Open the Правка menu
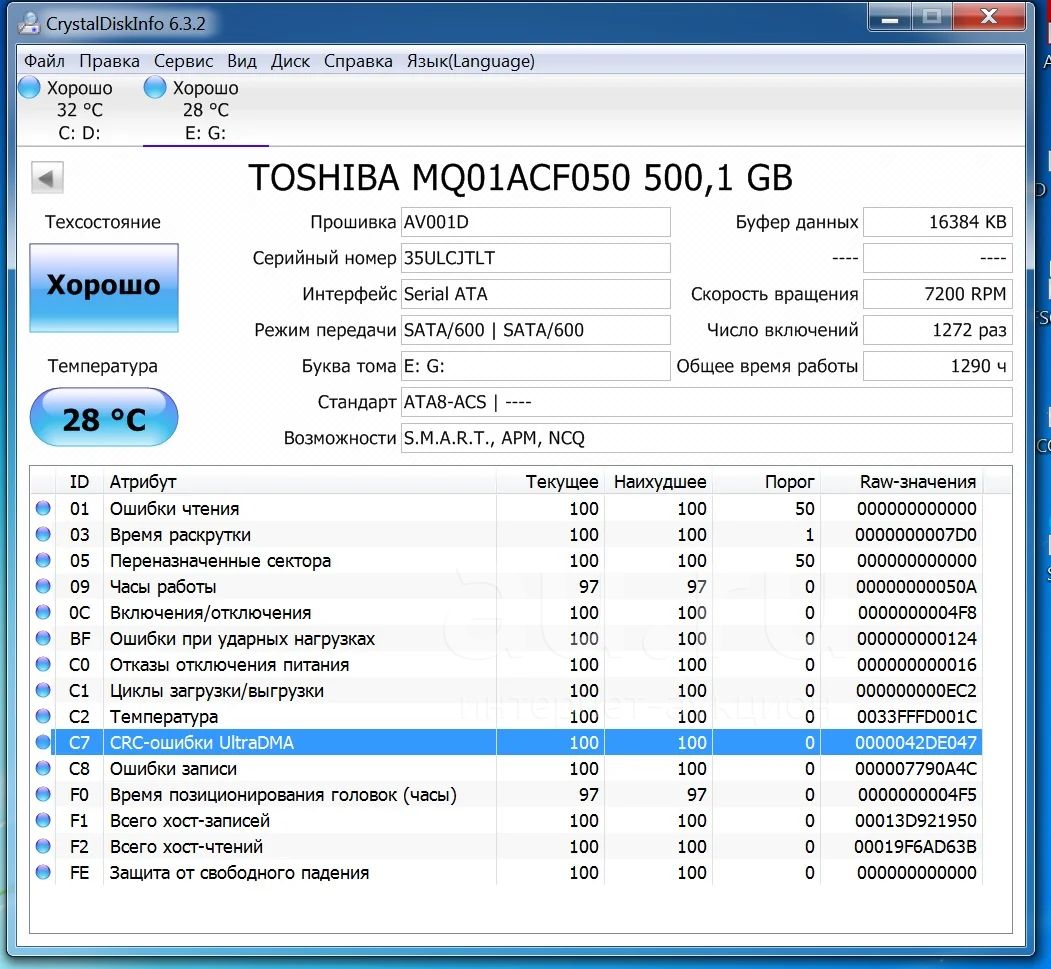Viewport: 1051px width, 969px height. [x=109, y=61]
